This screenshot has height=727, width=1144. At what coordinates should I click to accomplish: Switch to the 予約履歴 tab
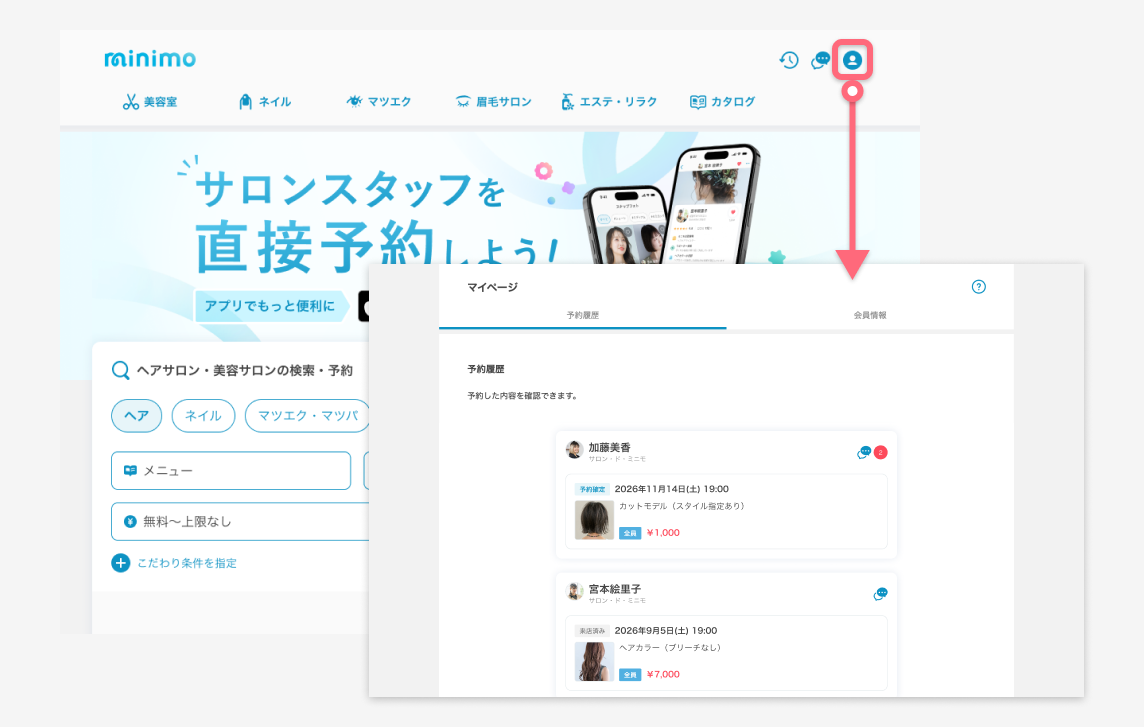click(x=582, y=315)
